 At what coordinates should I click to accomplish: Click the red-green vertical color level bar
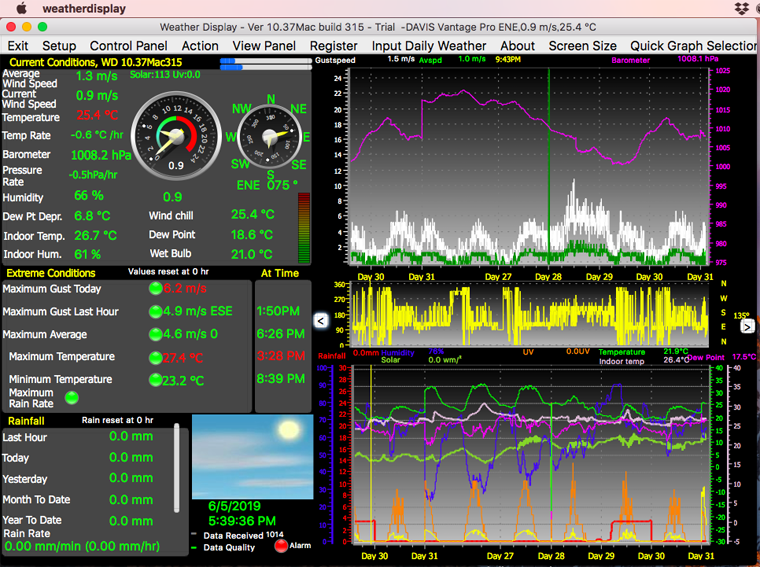304,228
